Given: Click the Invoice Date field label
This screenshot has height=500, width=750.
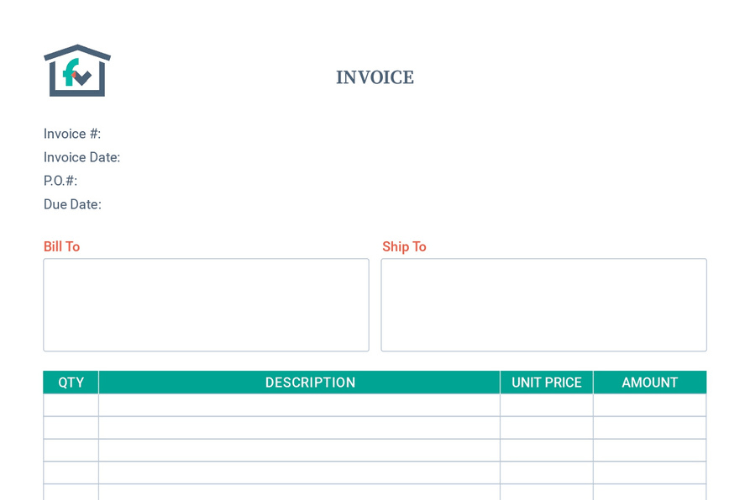Looking at the screenshot, I should 82,157.
